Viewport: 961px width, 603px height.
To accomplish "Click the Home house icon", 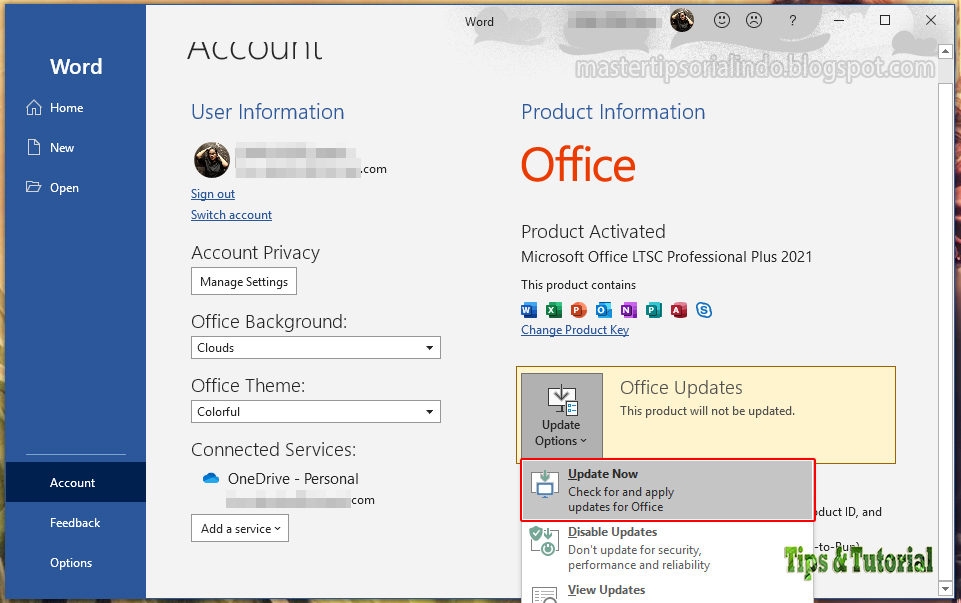I will pyautogui.click(x=34, y=107).
